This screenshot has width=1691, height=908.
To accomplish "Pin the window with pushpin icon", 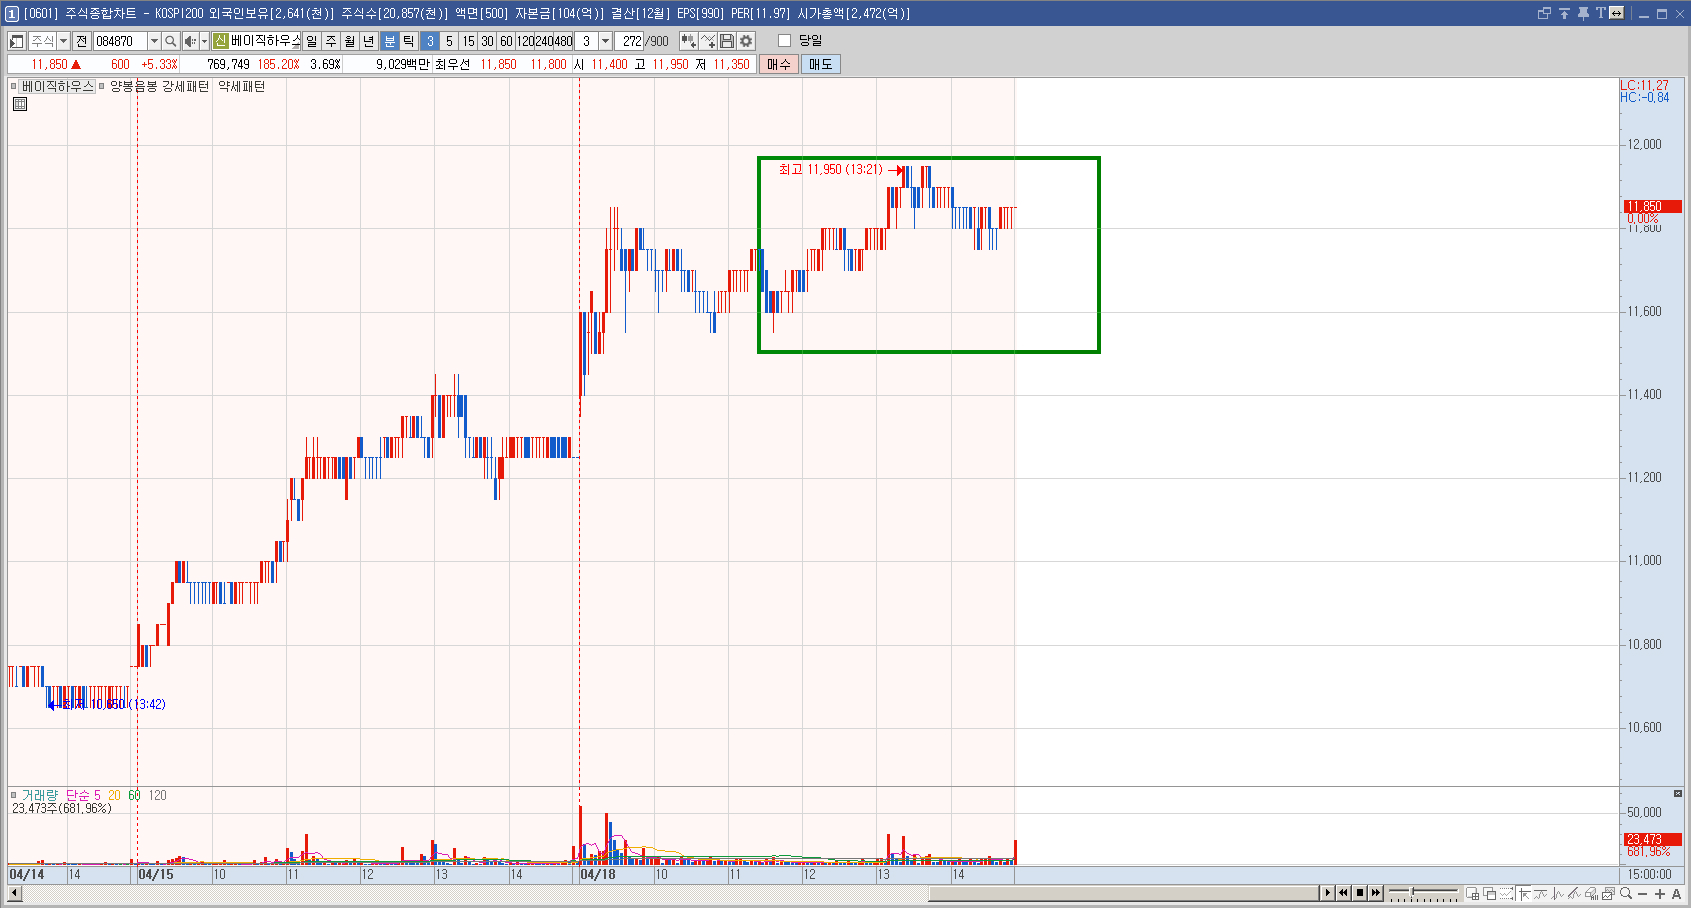I will coord(1583,13).
